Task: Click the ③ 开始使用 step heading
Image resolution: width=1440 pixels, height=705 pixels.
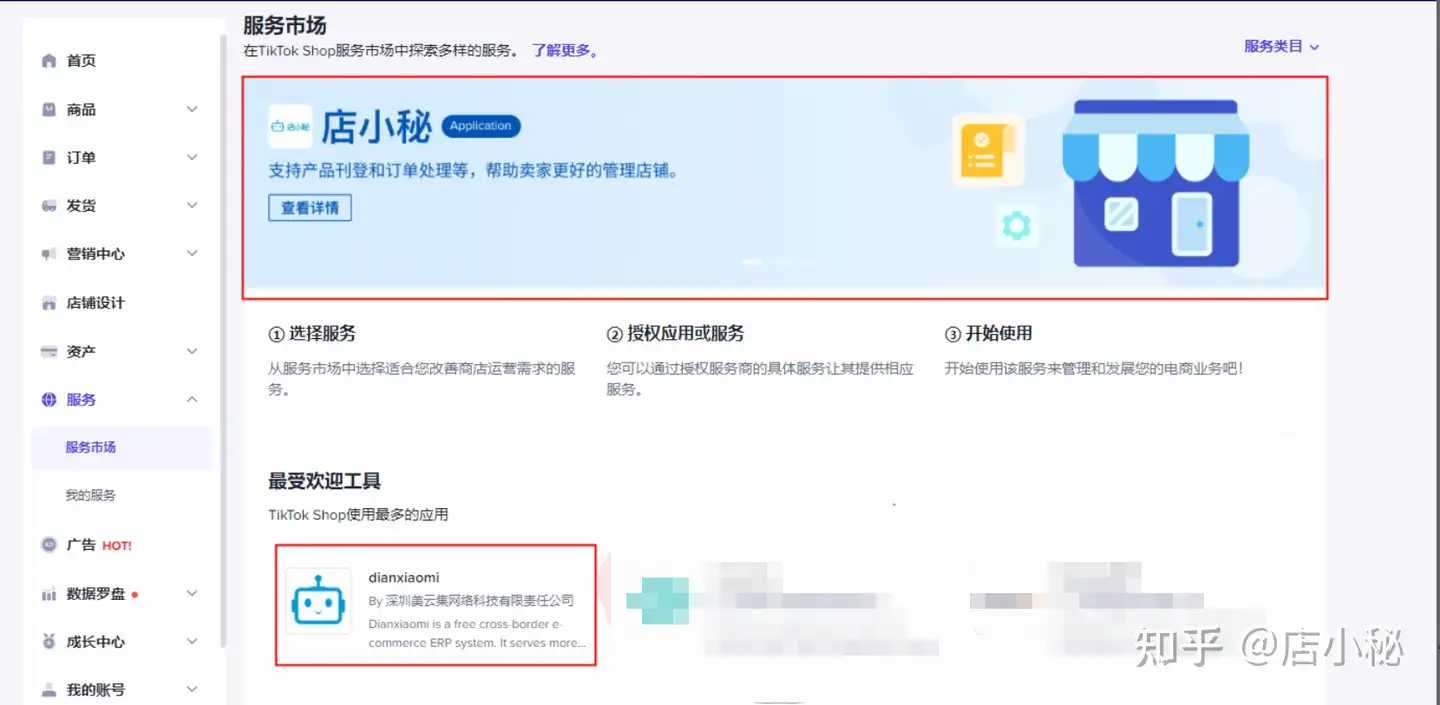Action: point(988,334)
